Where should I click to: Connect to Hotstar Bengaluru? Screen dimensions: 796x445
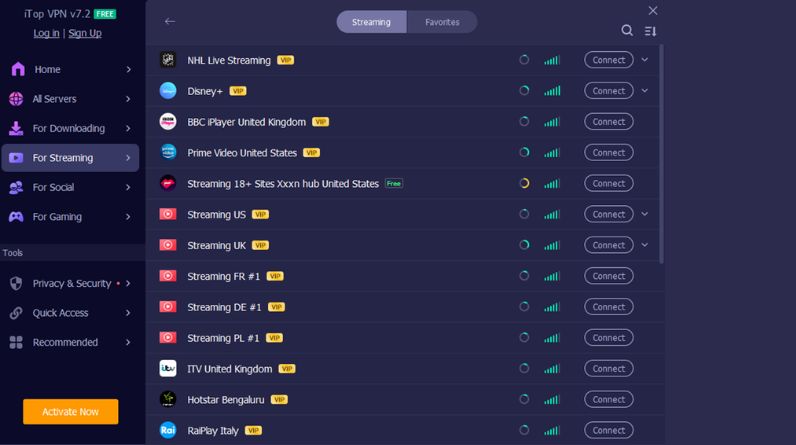(609, 399)
